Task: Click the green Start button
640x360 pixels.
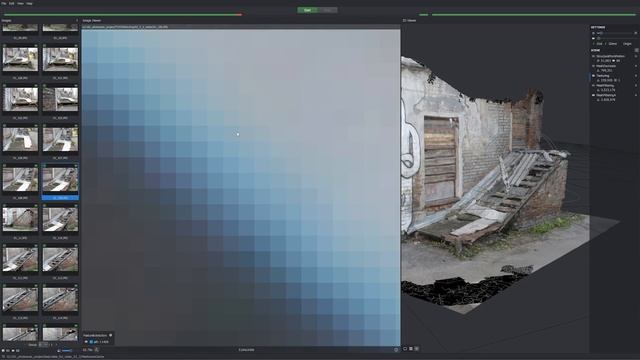Action: [307, 10]
